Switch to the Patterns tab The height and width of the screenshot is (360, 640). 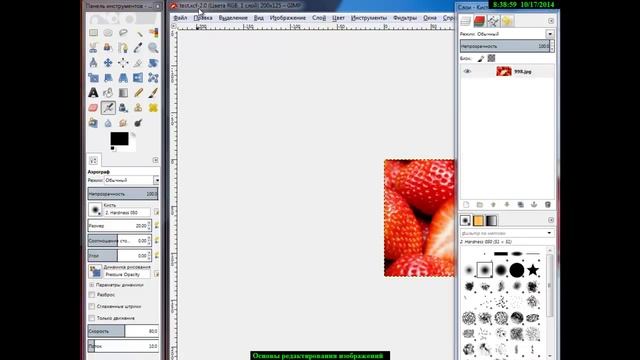pos(478,220)
